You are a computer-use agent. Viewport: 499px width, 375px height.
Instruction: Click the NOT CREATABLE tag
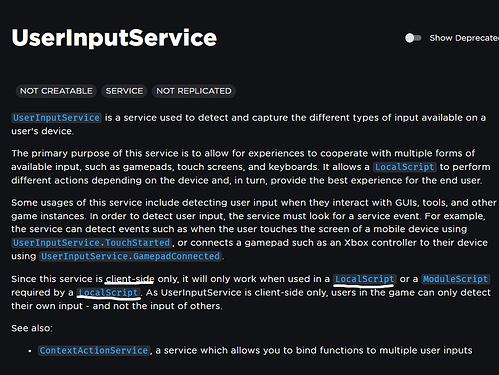56,91
